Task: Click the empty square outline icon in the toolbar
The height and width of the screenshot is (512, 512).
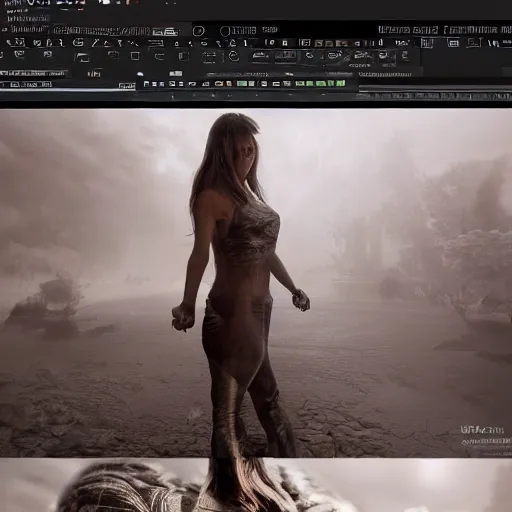Action: point(135,56)
